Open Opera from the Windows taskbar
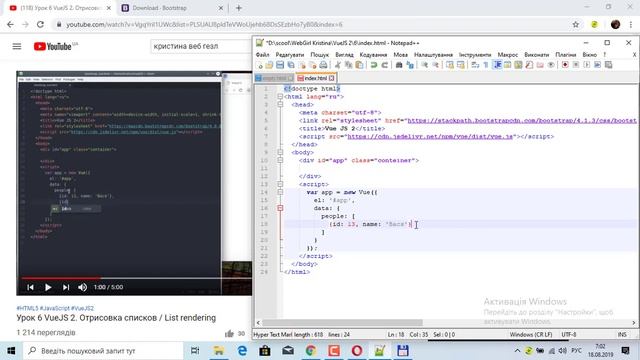This screenshot has height=360, width=640. click(357, 351)
